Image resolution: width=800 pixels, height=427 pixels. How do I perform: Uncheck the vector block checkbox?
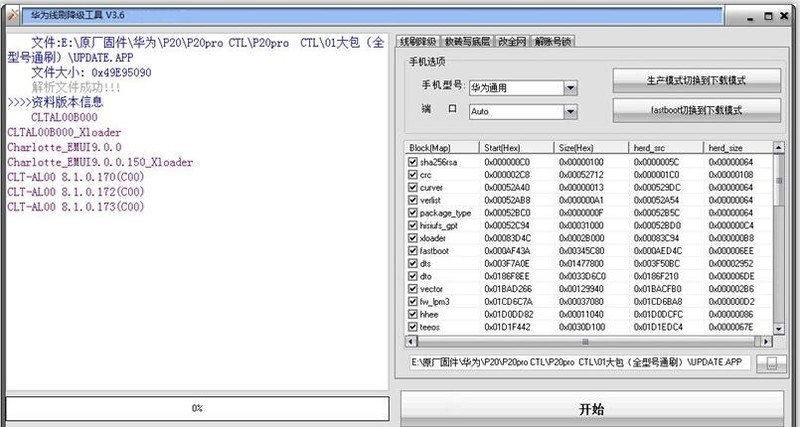tap(413, 289)
